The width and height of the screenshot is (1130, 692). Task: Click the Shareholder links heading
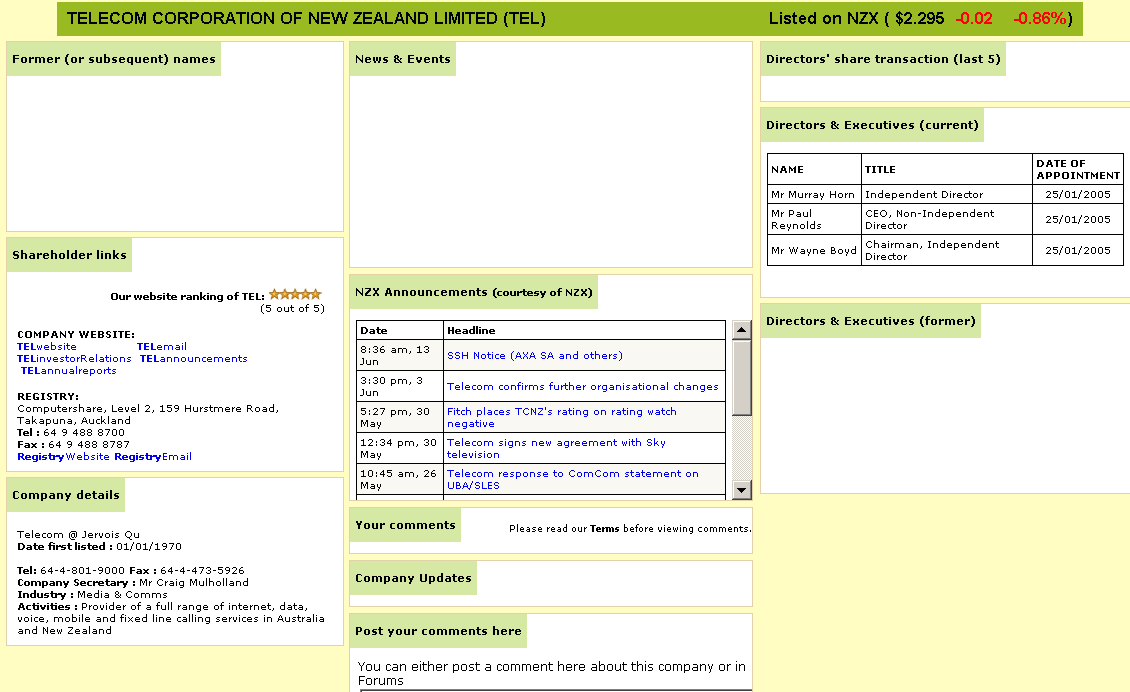pos(69,255)
